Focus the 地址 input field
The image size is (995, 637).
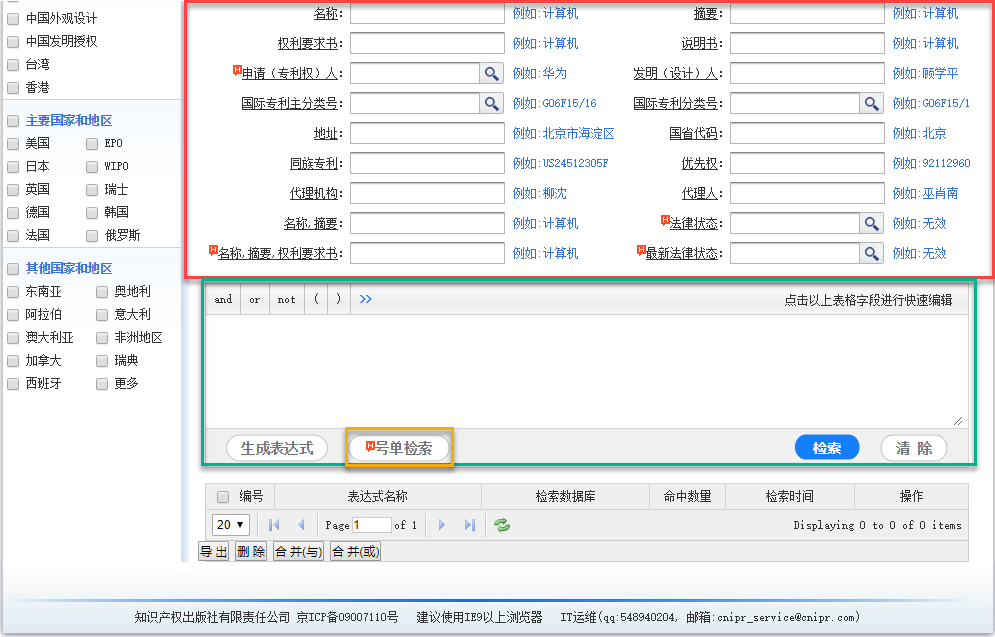tap(427, 133)
